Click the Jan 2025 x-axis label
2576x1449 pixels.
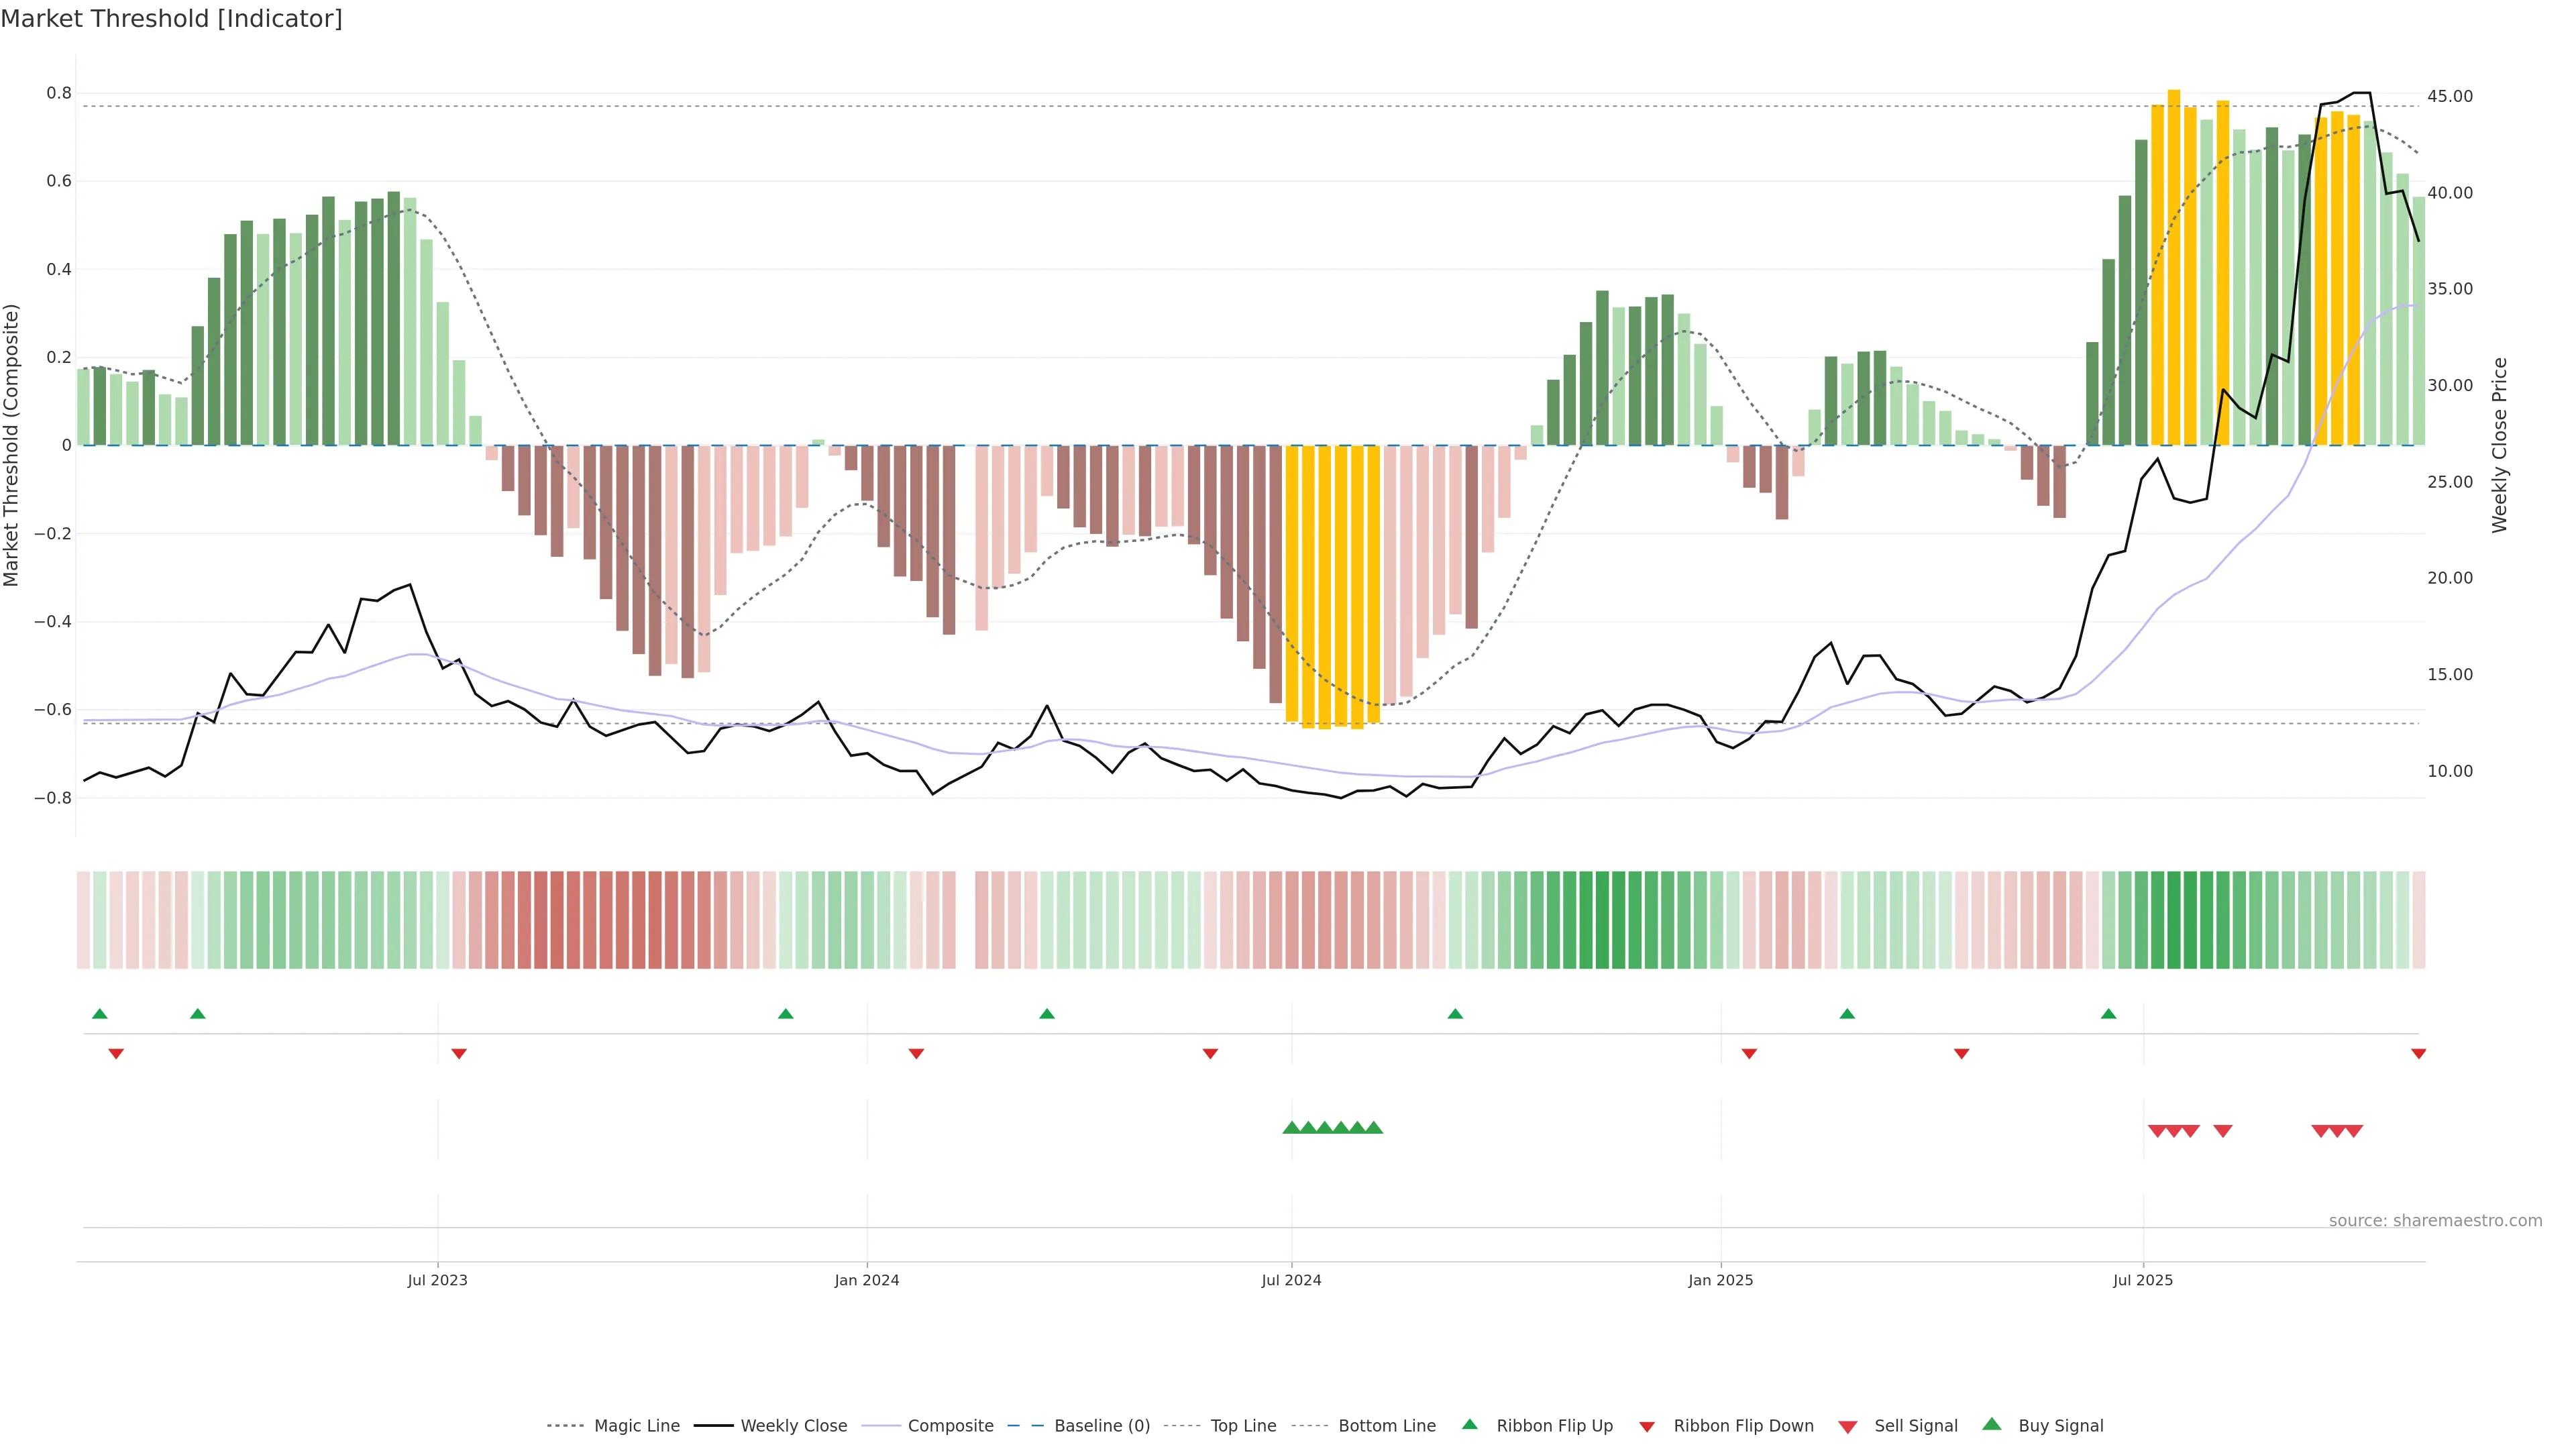1720,1280
